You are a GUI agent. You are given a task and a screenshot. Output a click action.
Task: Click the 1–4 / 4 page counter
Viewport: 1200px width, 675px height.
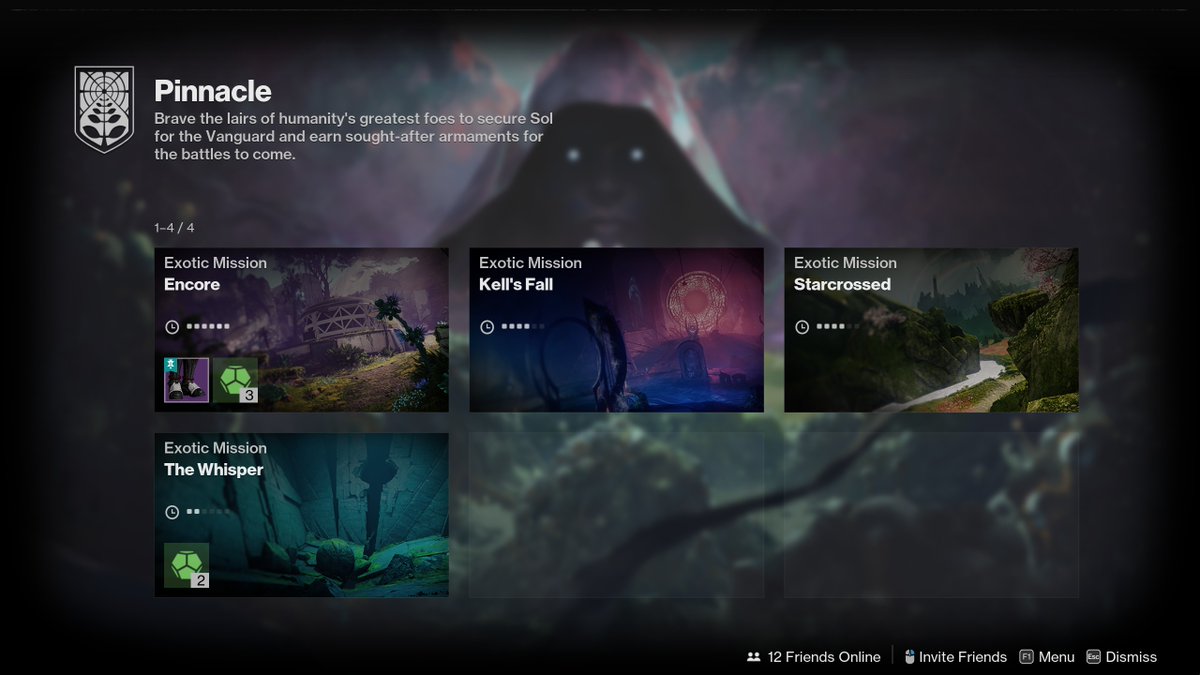click(175, 228)
